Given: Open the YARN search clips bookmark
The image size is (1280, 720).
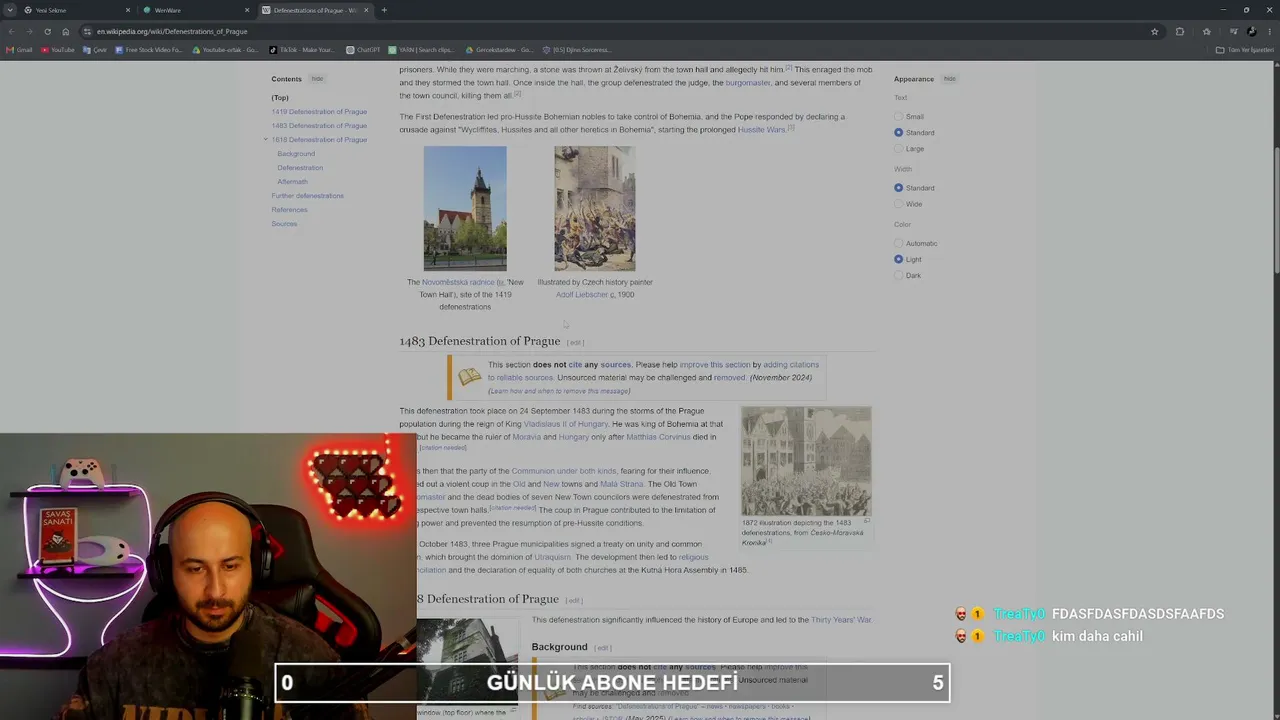Looking at the screenshot, I should point(421,50).
